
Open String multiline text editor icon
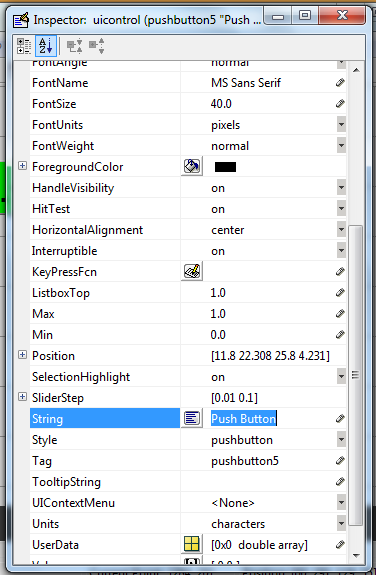pyautogui.click(x=192, y=418)
